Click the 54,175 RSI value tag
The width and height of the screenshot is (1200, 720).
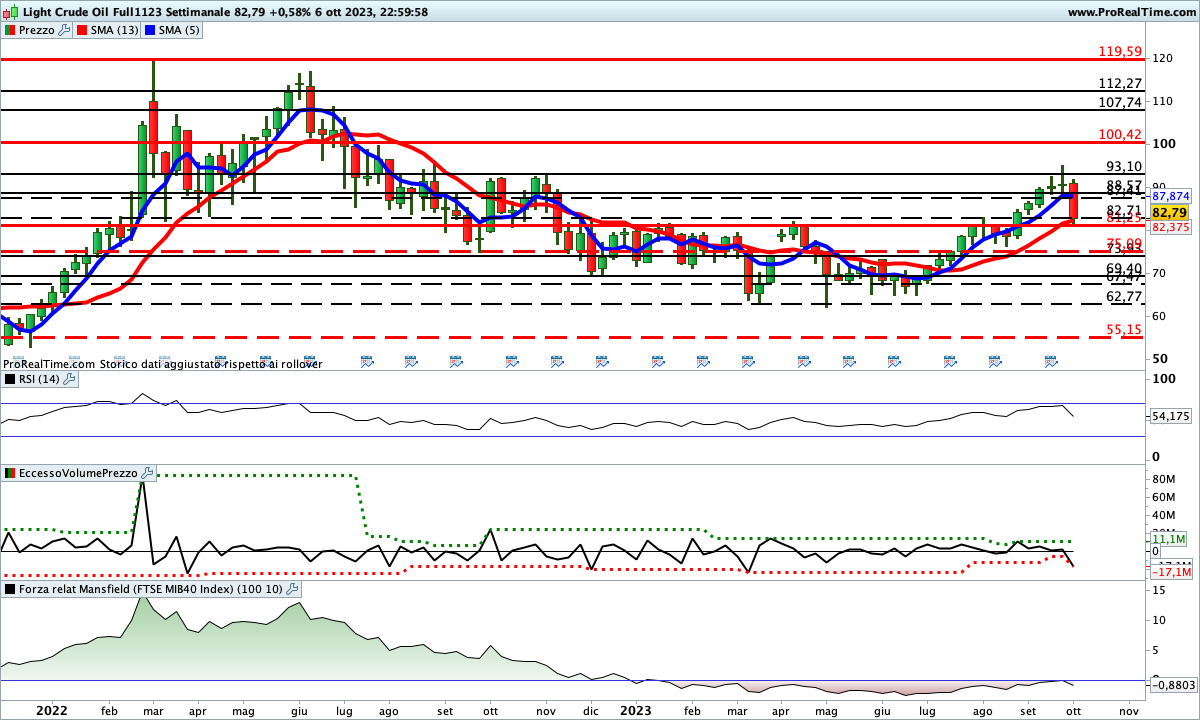(x=1171, y=416)
